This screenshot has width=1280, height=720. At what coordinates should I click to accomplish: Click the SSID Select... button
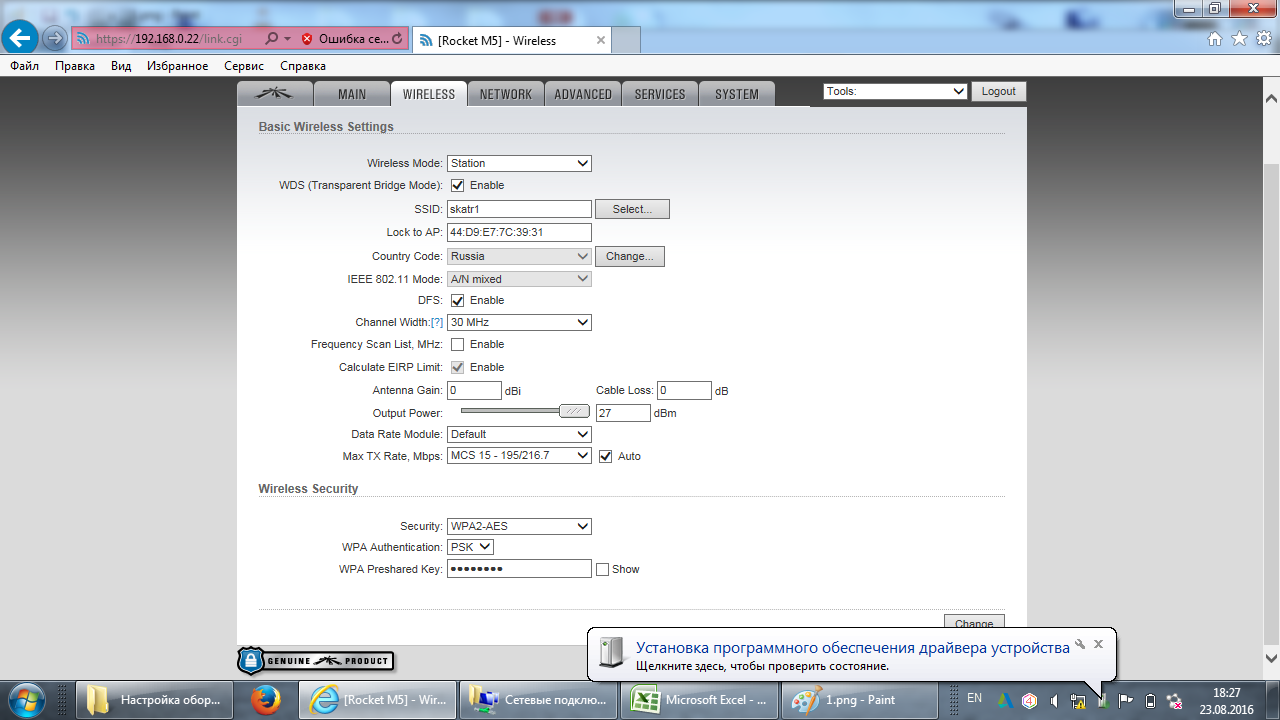pos(632,209)
